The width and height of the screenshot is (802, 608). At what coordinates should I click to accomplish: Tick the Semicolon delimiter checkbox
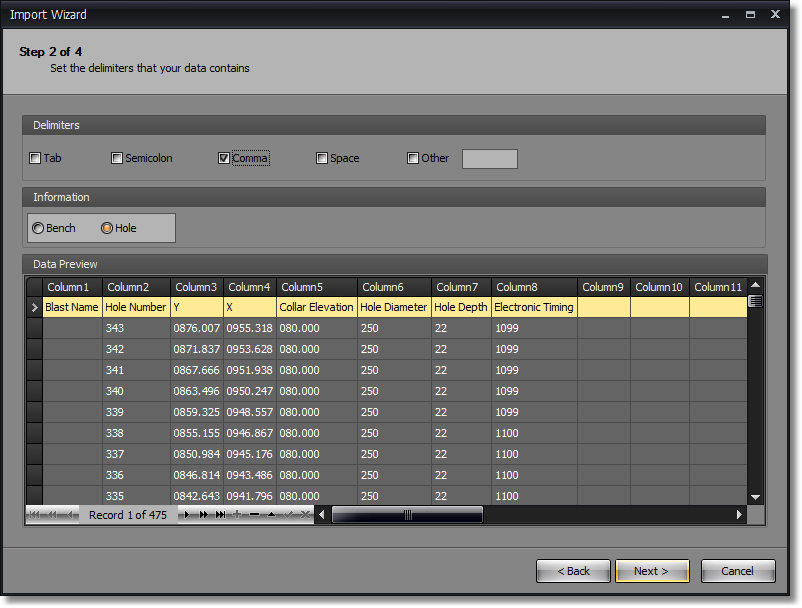click(x=117, y=158)
